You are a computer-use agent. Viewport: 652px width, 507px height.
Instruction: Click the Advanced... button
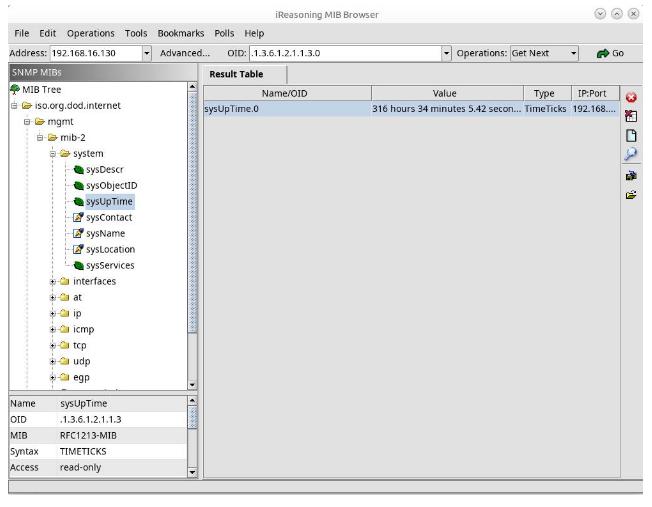185,53
